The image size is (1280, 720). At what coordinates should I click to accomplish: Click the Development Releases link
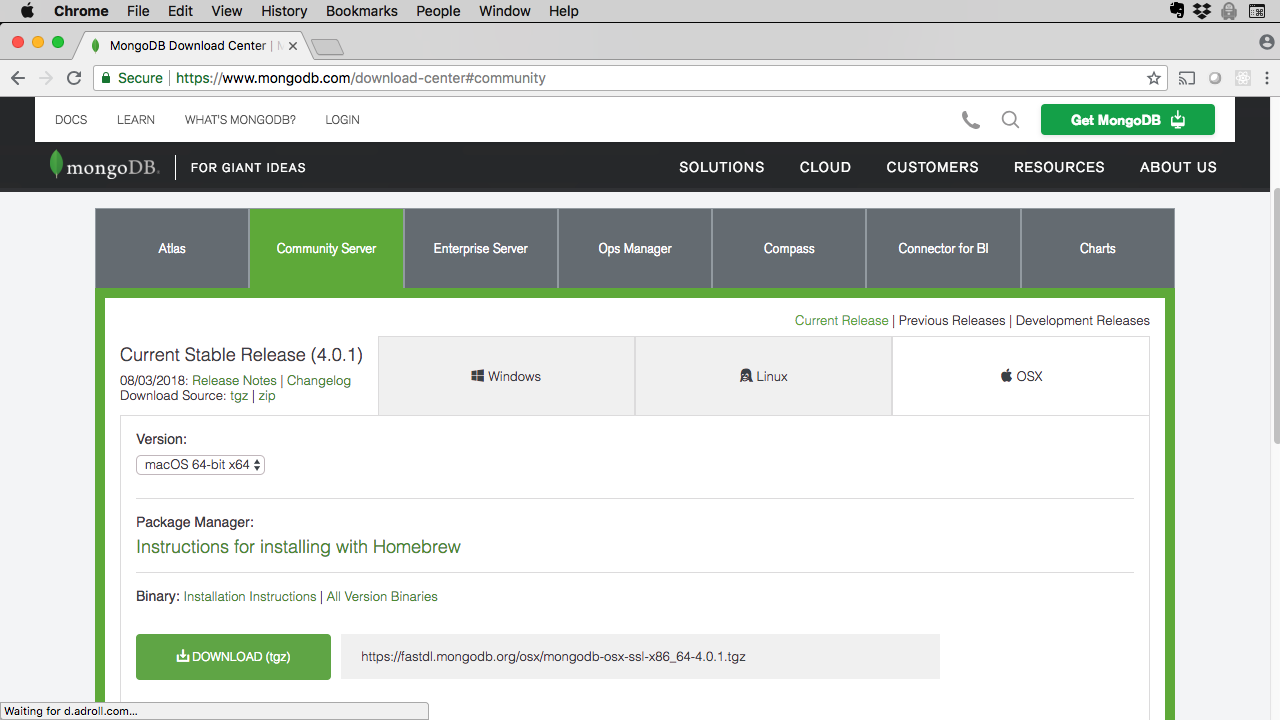[x=1083, y=321]
